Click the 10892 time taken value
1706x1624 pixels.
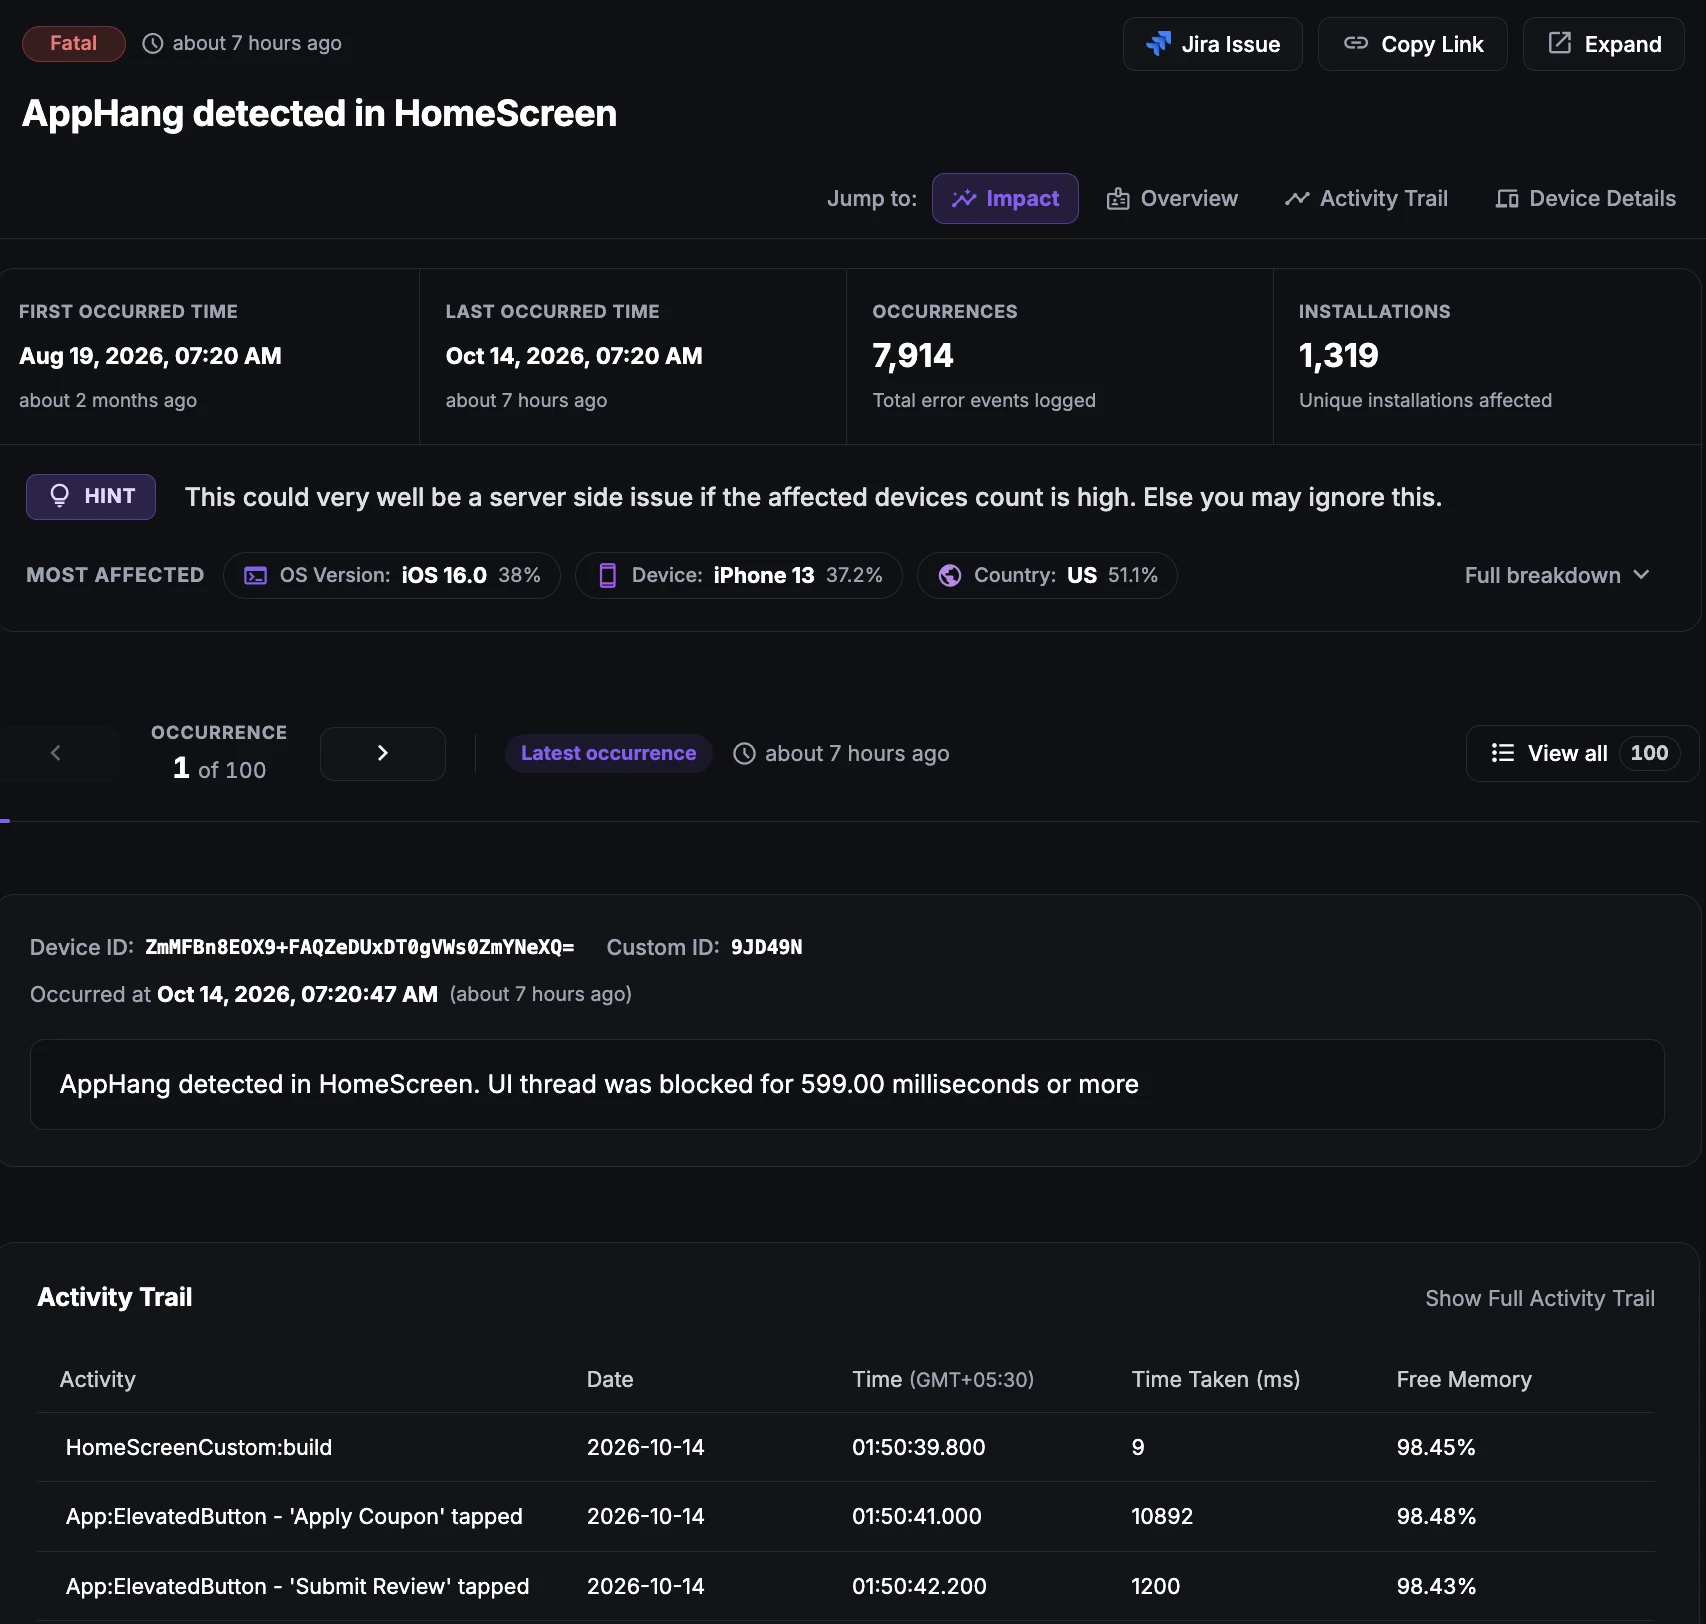pos(1162,1516)
